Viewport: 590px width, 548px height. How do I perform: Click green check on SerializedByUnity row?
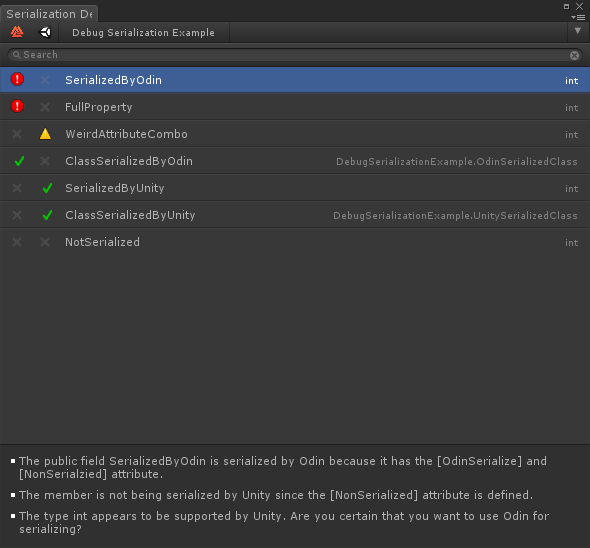click(47, 188)
